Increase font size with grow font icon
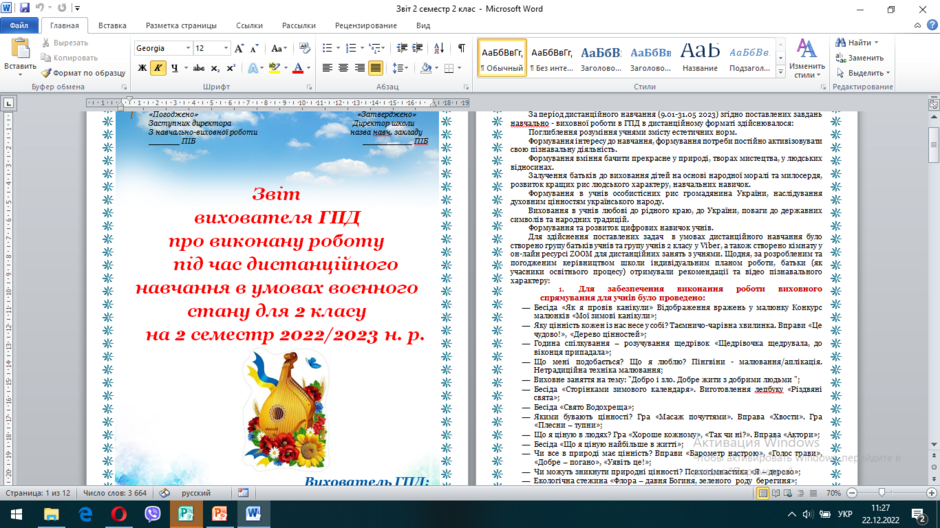 tap(239, 49)
